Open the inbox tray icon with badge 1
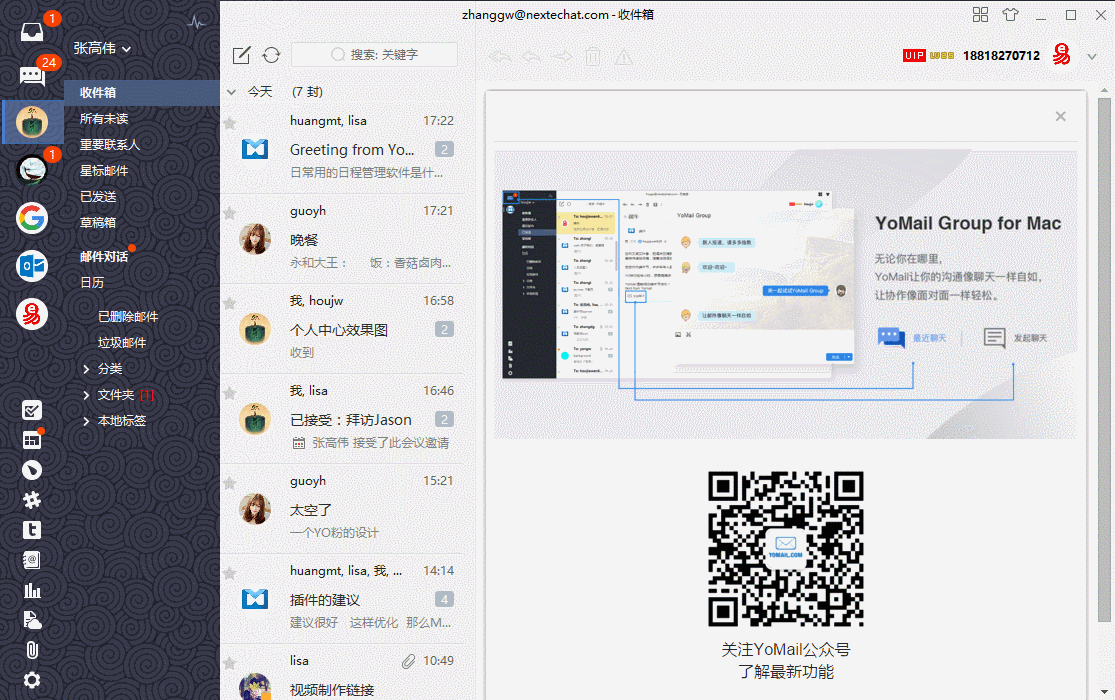Viewport: 1115px width, 700px height. [x=32, y=31]
